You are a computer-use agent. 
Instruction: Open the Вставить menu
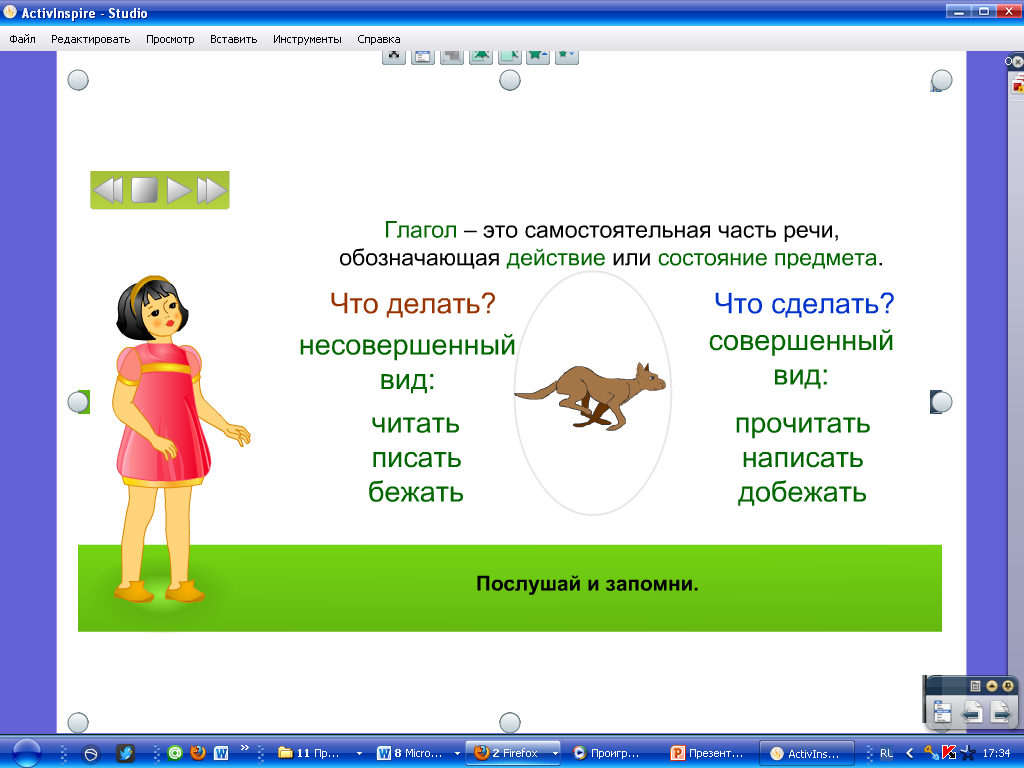click(x=233, y=39)
